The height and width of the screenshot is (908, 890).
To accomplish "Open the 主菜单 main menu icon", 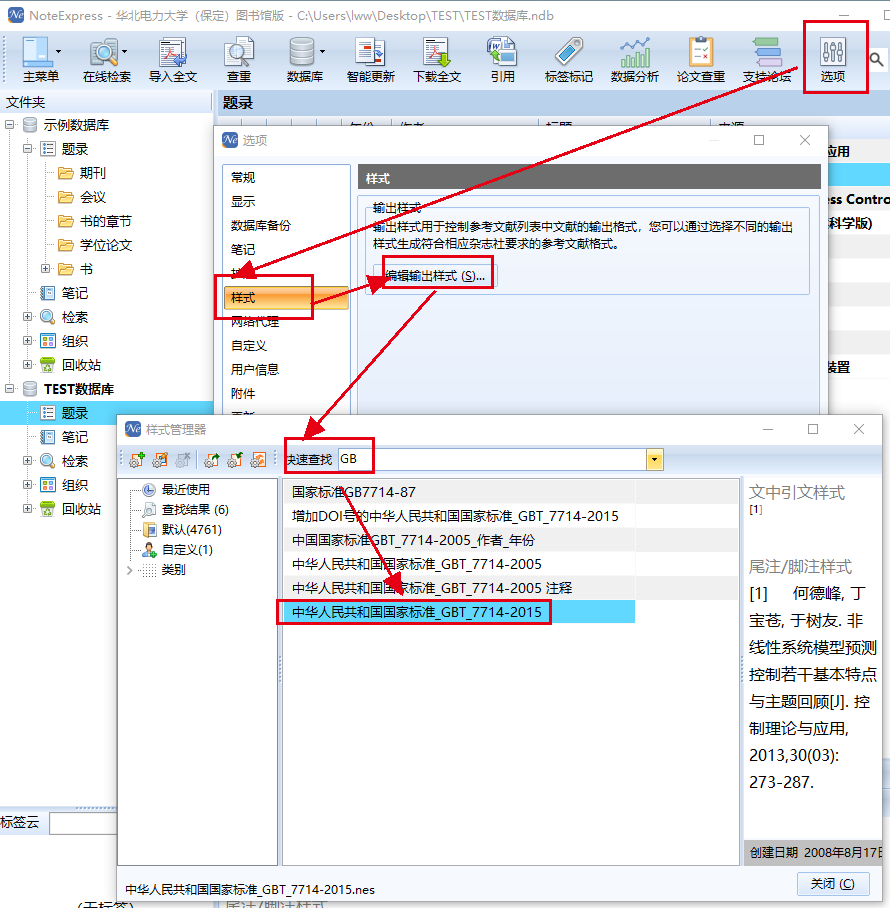I will (x=36, y=52).
